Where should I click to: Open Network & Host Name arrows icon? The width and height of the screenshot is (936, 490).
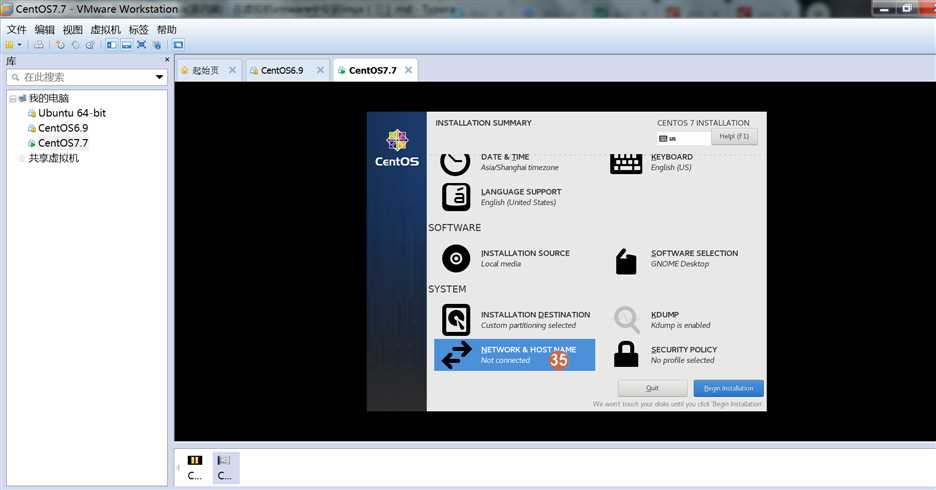(x=457, y=355)
